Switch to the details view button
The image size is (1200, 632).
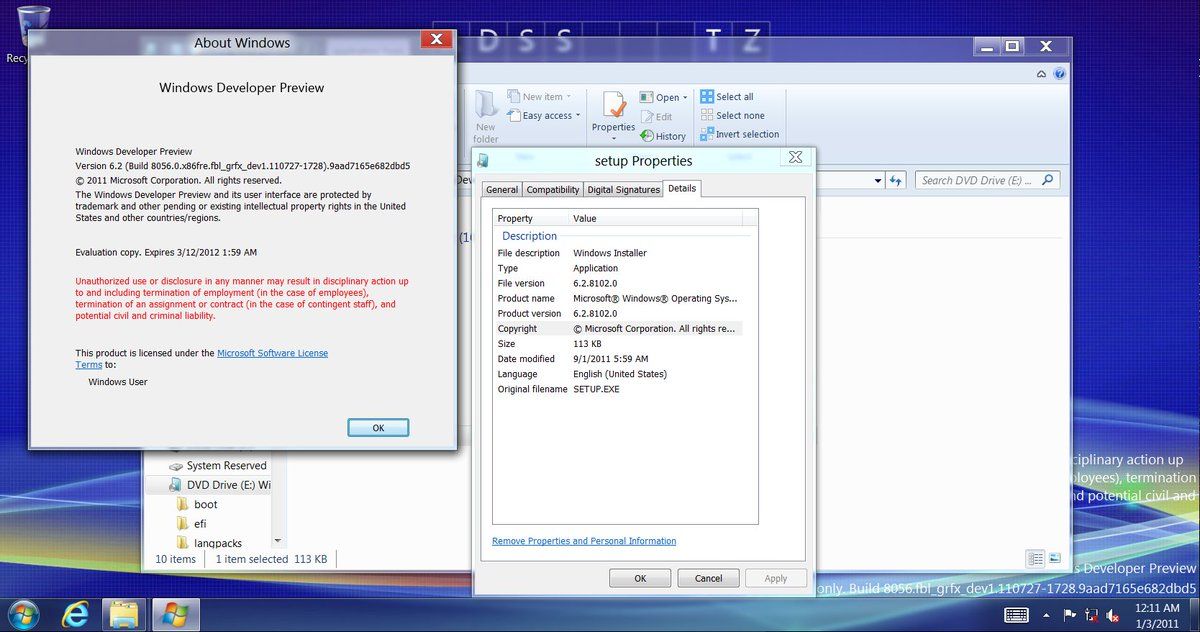pos(1035,558)
